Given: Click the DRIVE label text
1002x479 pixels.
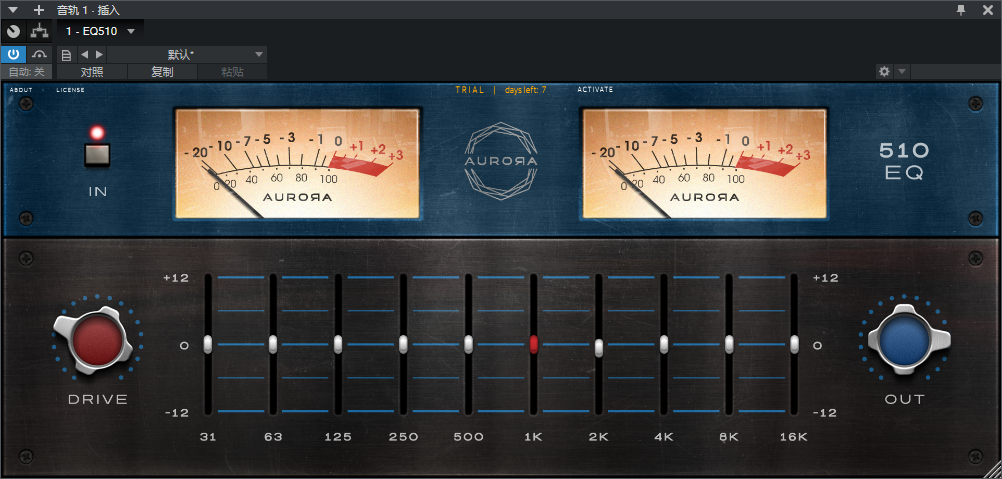Looking at the screenshot, I should pyautogui.click(x=98, y=400).
